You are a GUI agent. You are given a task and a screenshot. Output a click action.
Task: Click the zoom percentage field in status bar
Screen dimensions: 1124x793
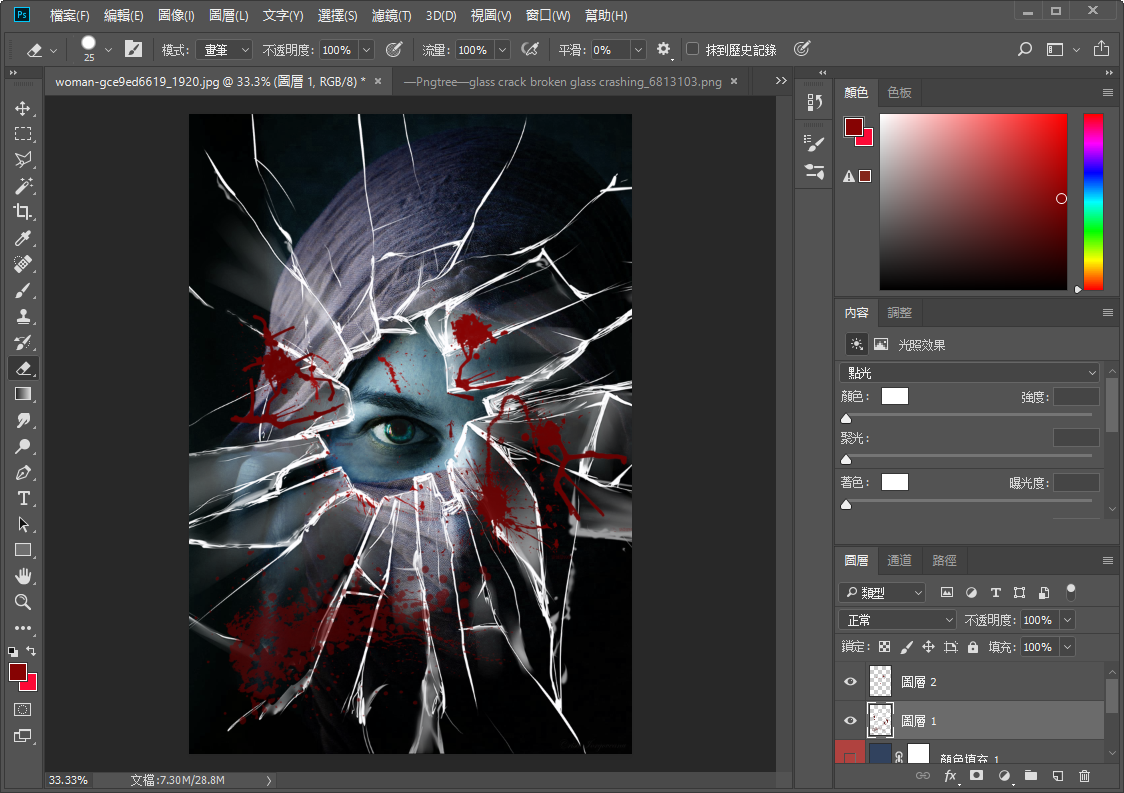(x=68, y=779)
